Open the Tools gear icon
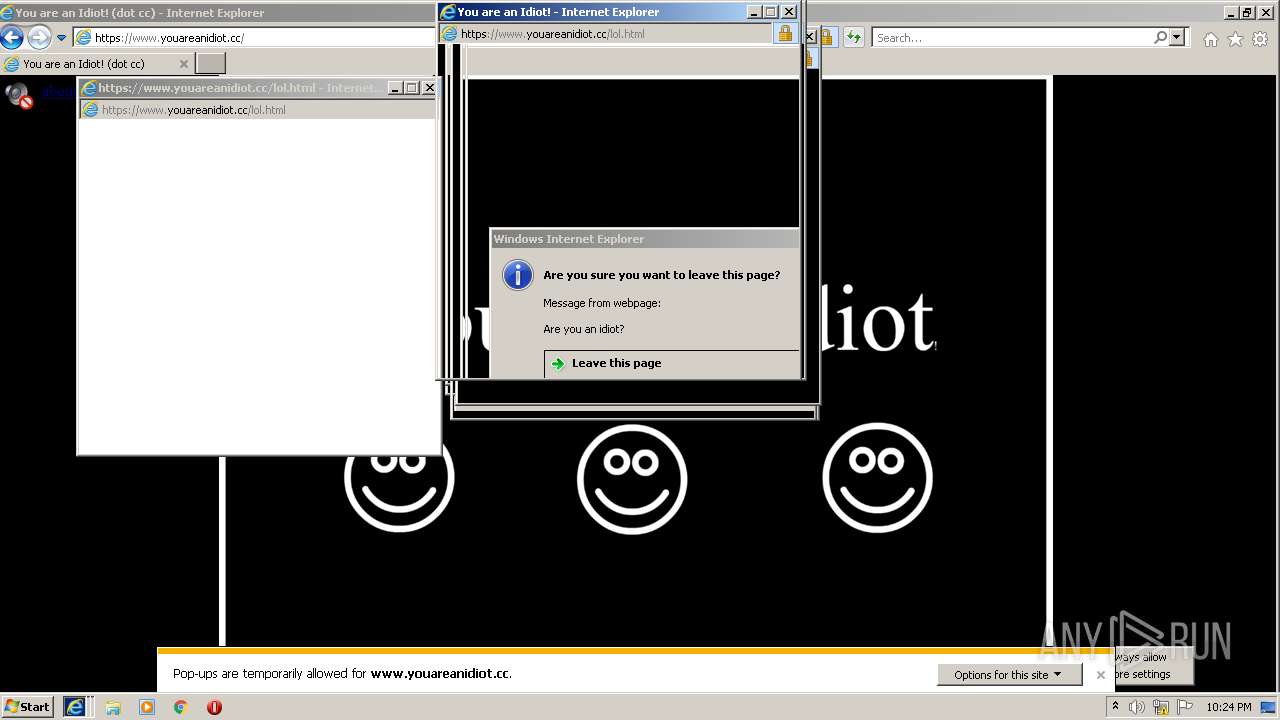Image resolution: width=1280 pixels, height=720 pixels. point(1260,39)
